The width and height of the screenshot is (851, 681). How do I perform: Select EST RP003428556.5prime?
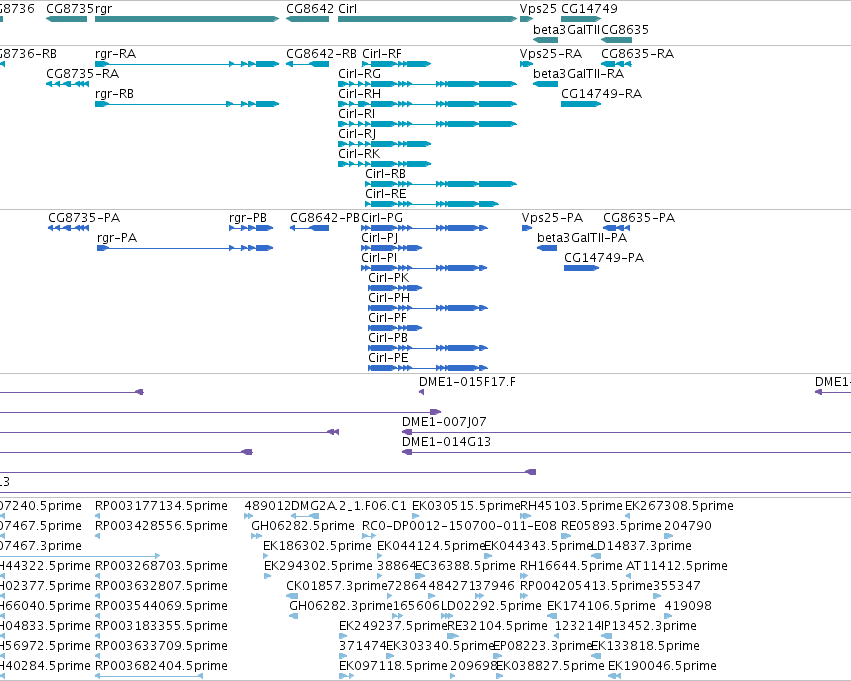point(98,536)
